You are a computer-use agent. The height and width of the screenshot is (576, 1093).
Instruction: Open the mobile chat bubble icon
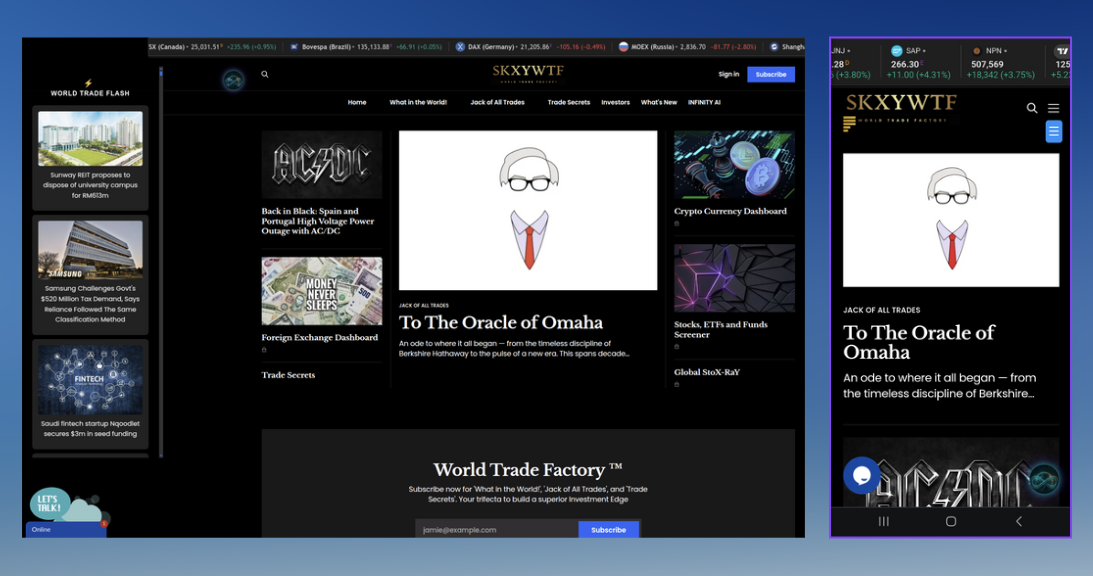(861, 475)
